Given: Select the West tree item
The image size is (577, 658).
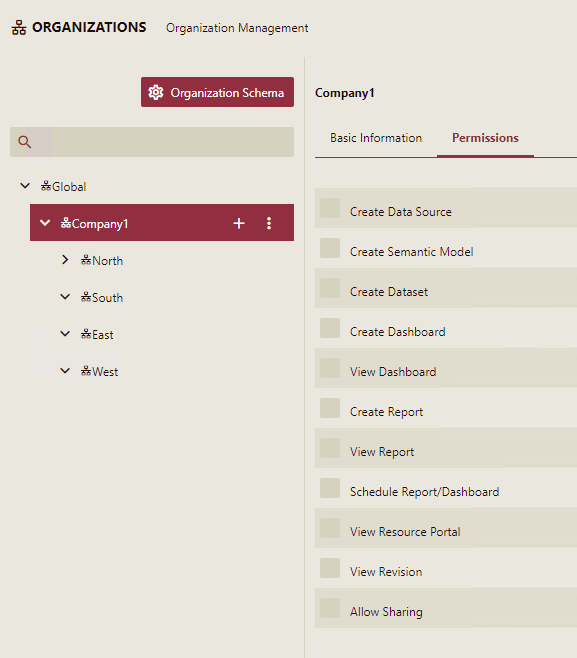Looking at the screenshot, I should point(99,371).
